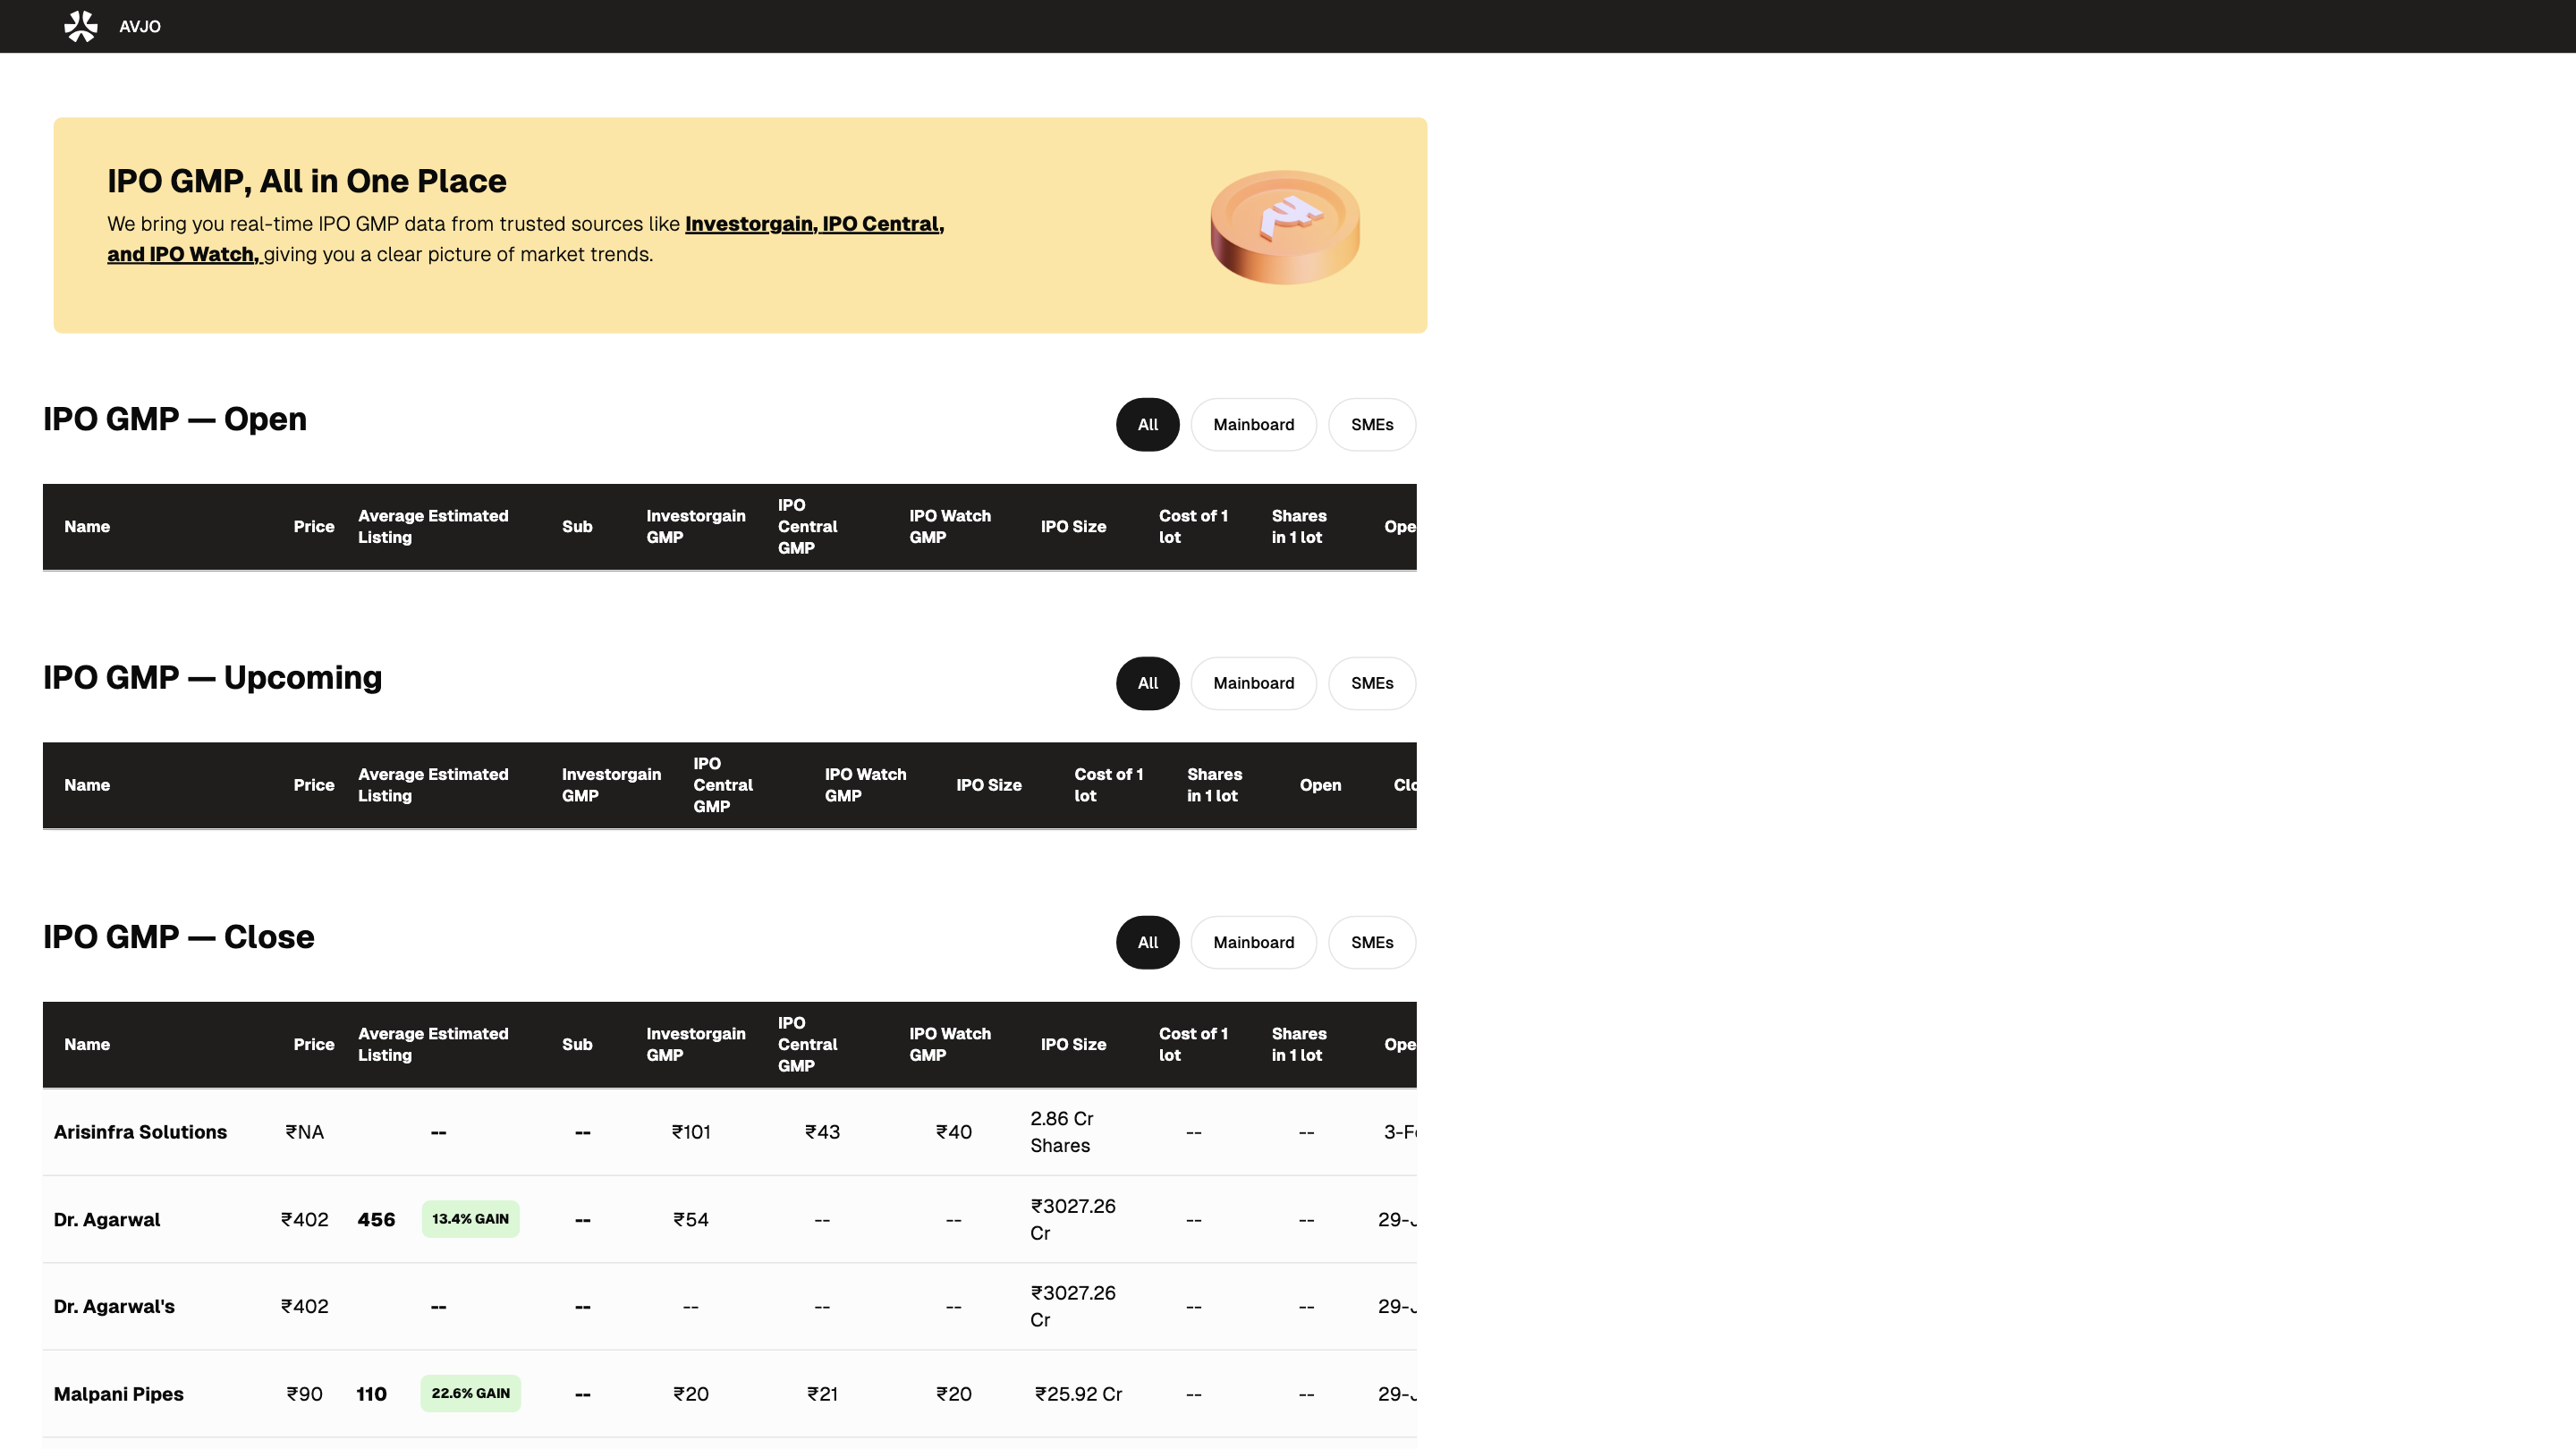Click Price header in Close table

(313, 1044)
